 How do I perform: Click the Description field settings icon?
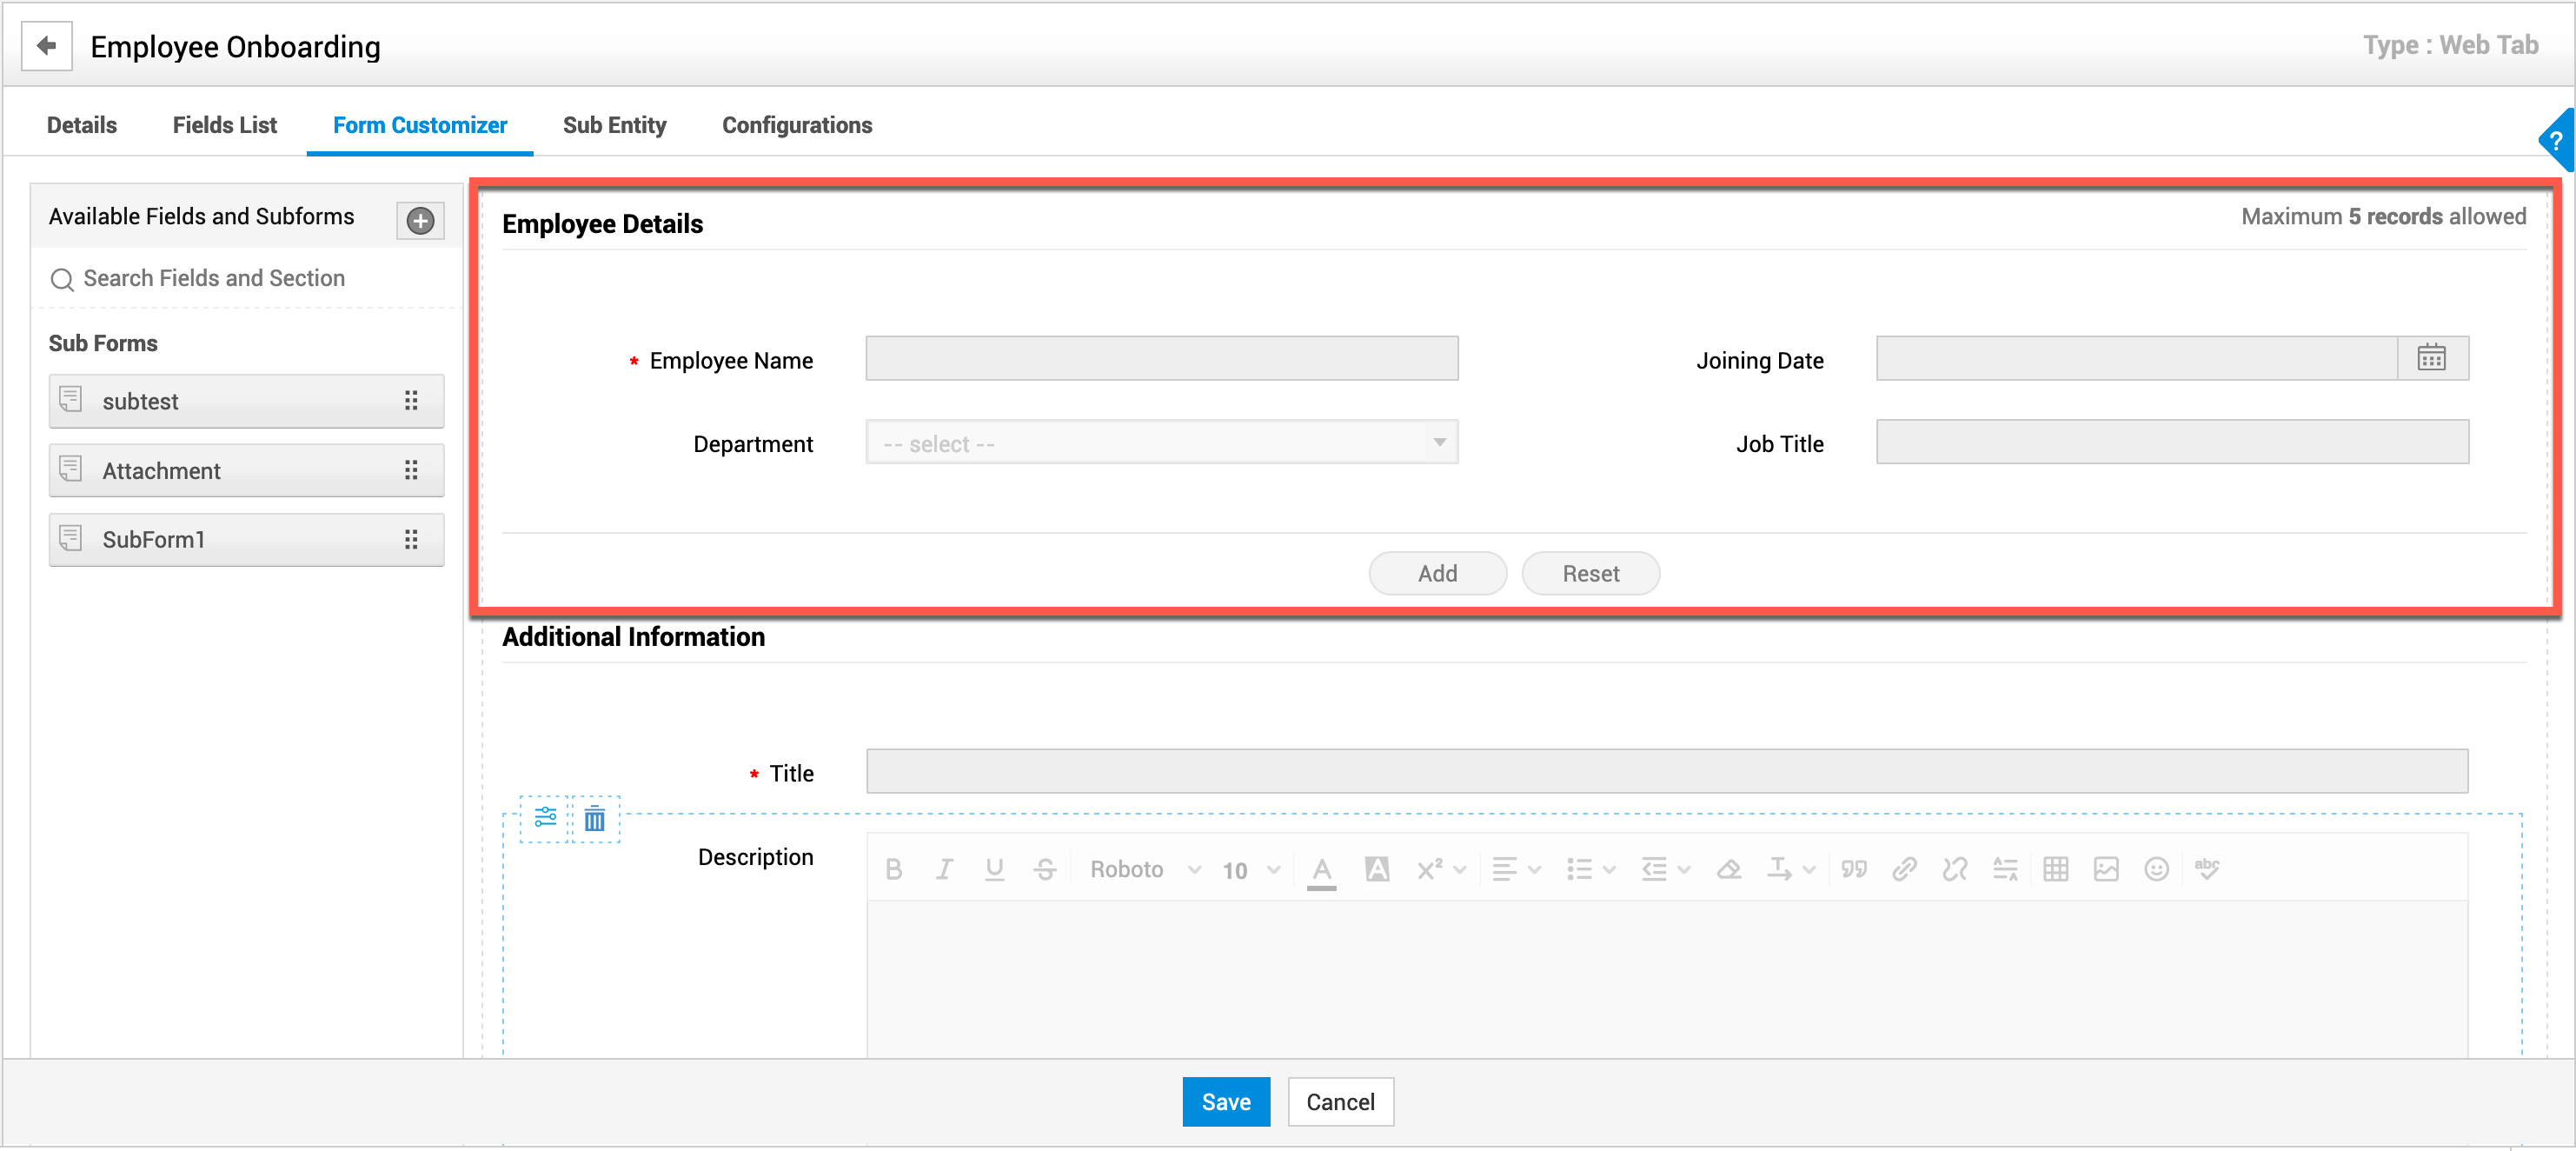[x=545, y=817]
